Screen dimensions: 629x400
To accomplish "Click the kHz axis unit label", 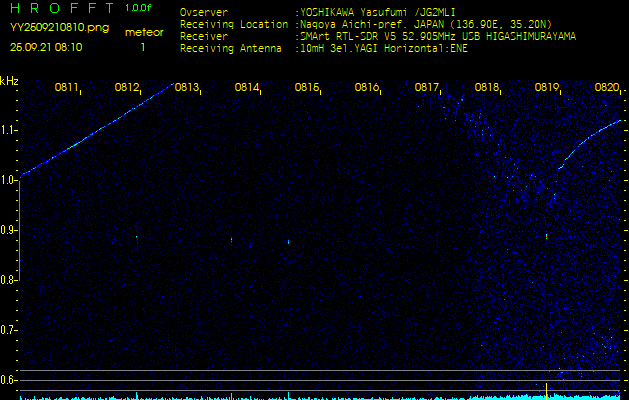I will (x=9, y=80).
